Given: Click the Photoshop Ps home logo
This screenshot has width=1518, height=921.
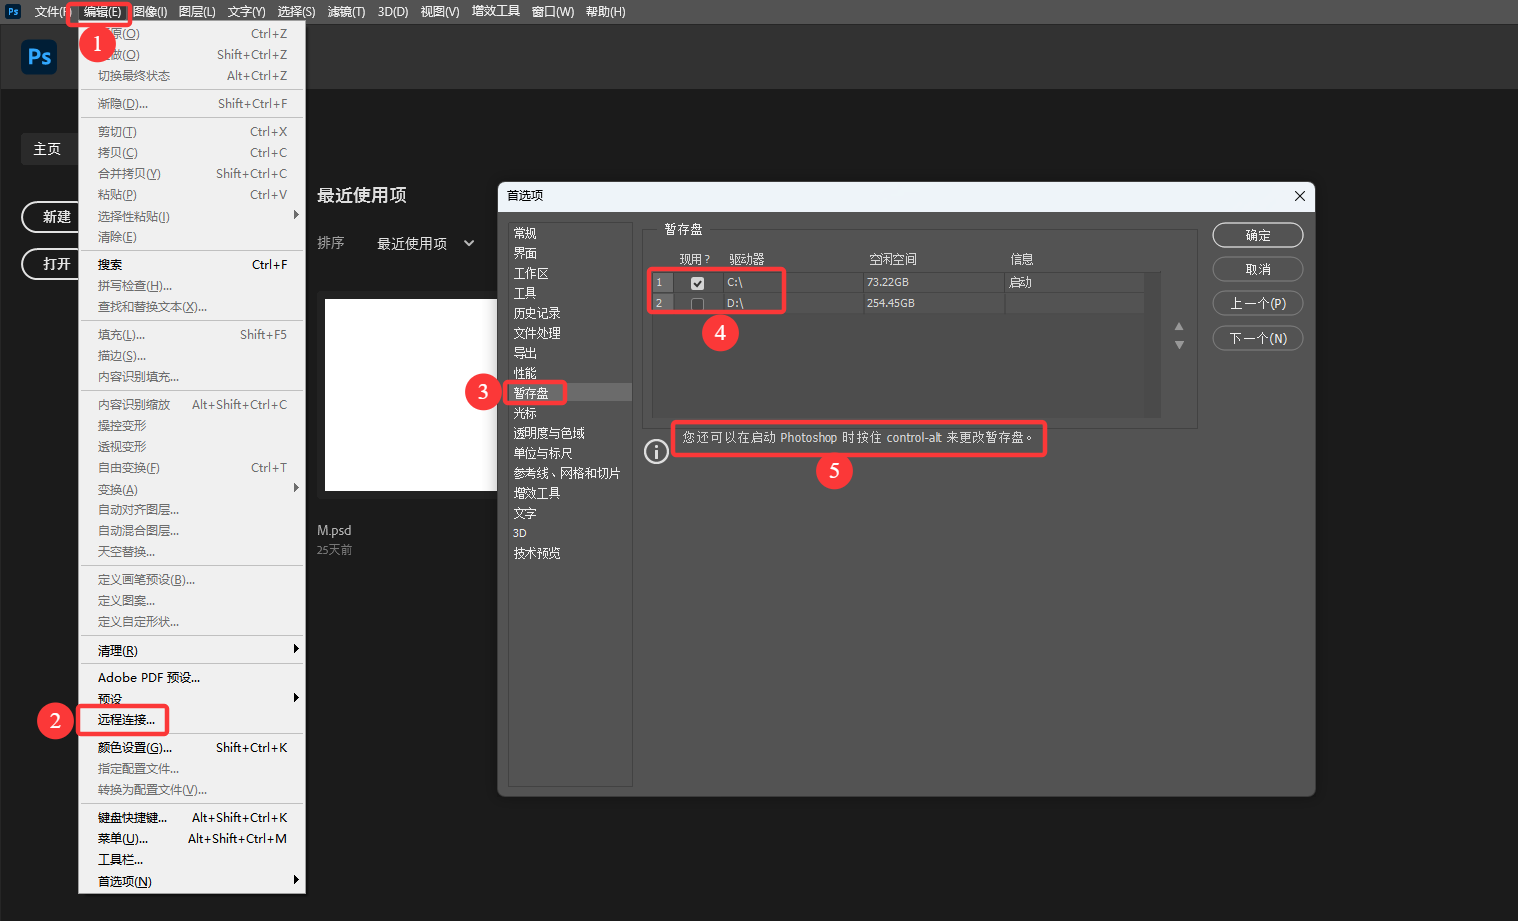Looking at the screenshot, I should pyautogui.click(x=39, y=57).
